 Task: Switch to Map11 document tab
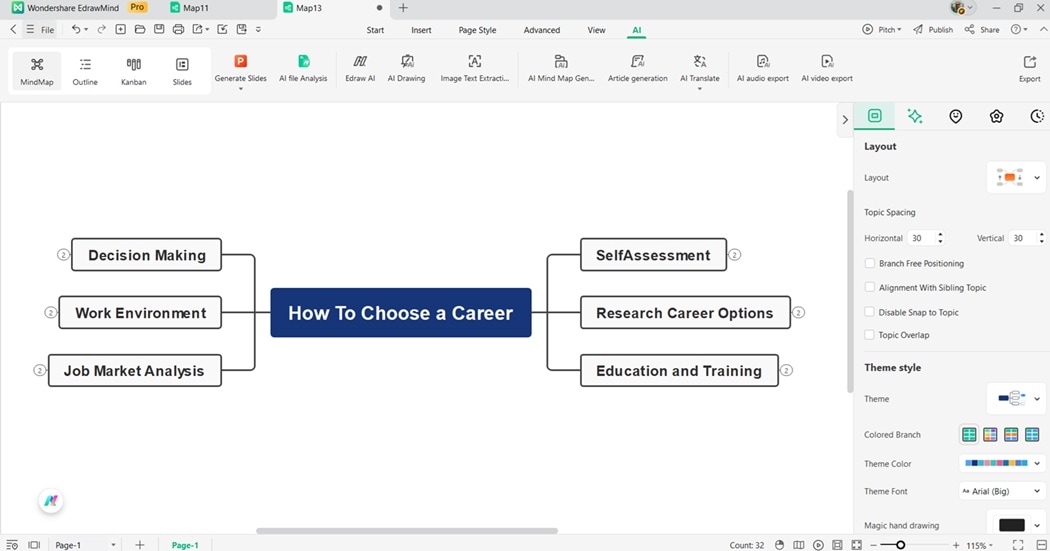coord(196,8)
